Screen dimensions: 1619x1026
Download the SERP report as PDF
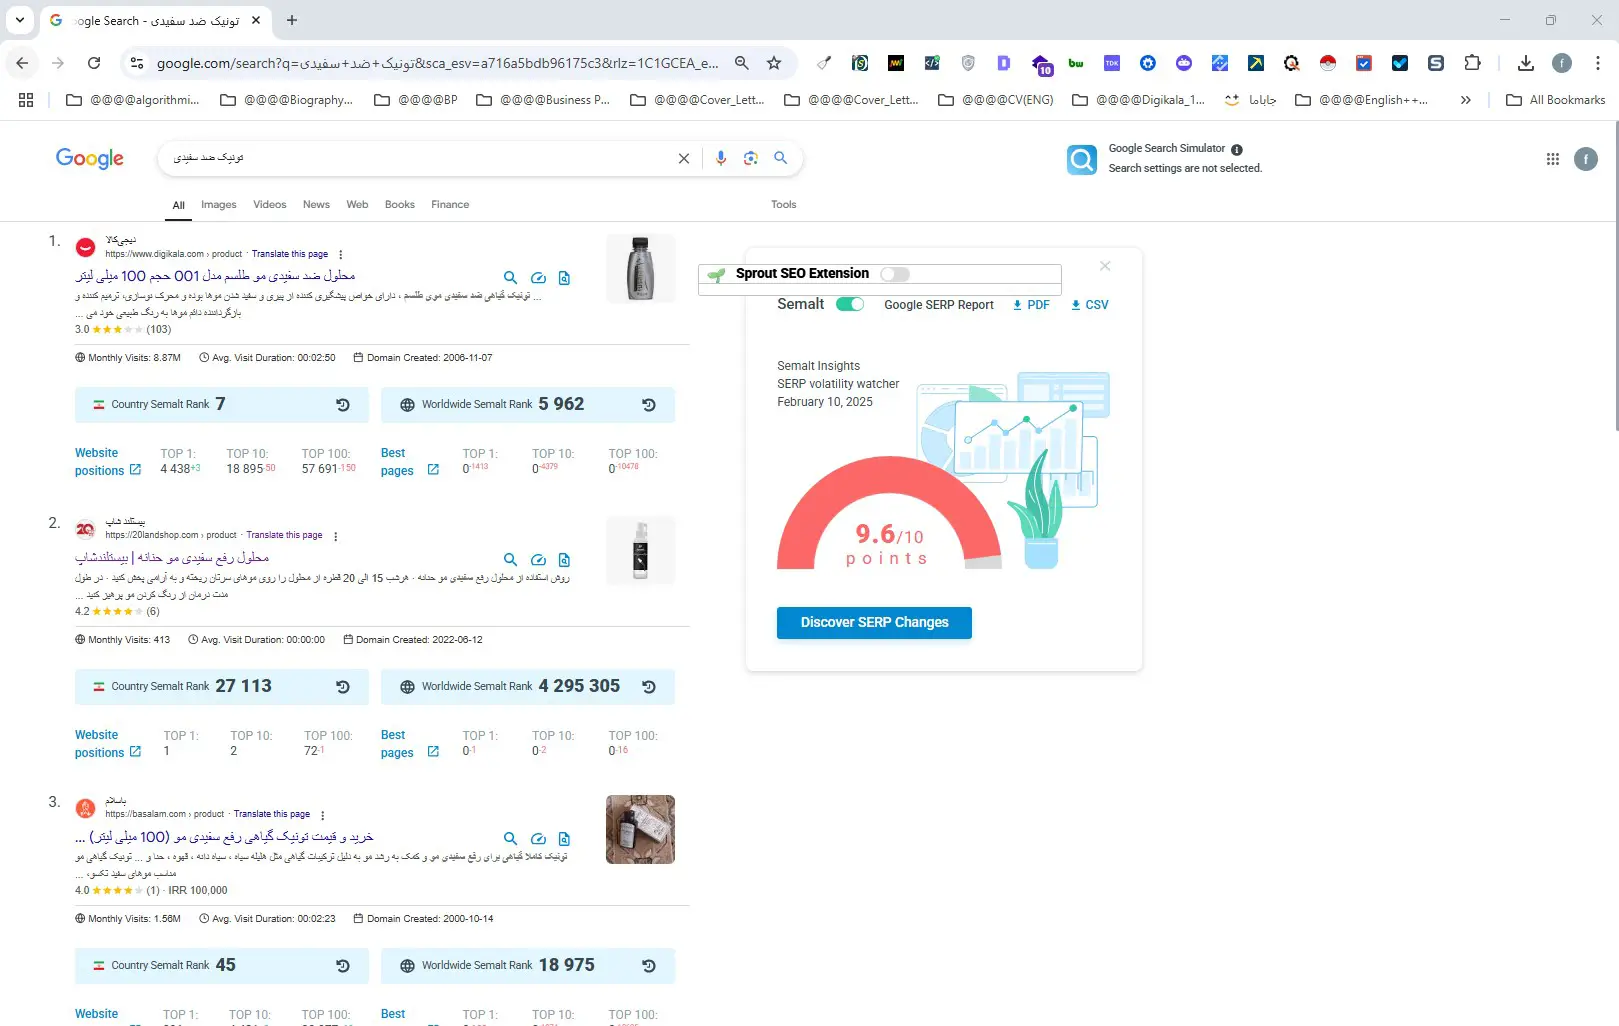click(1031, 305)
